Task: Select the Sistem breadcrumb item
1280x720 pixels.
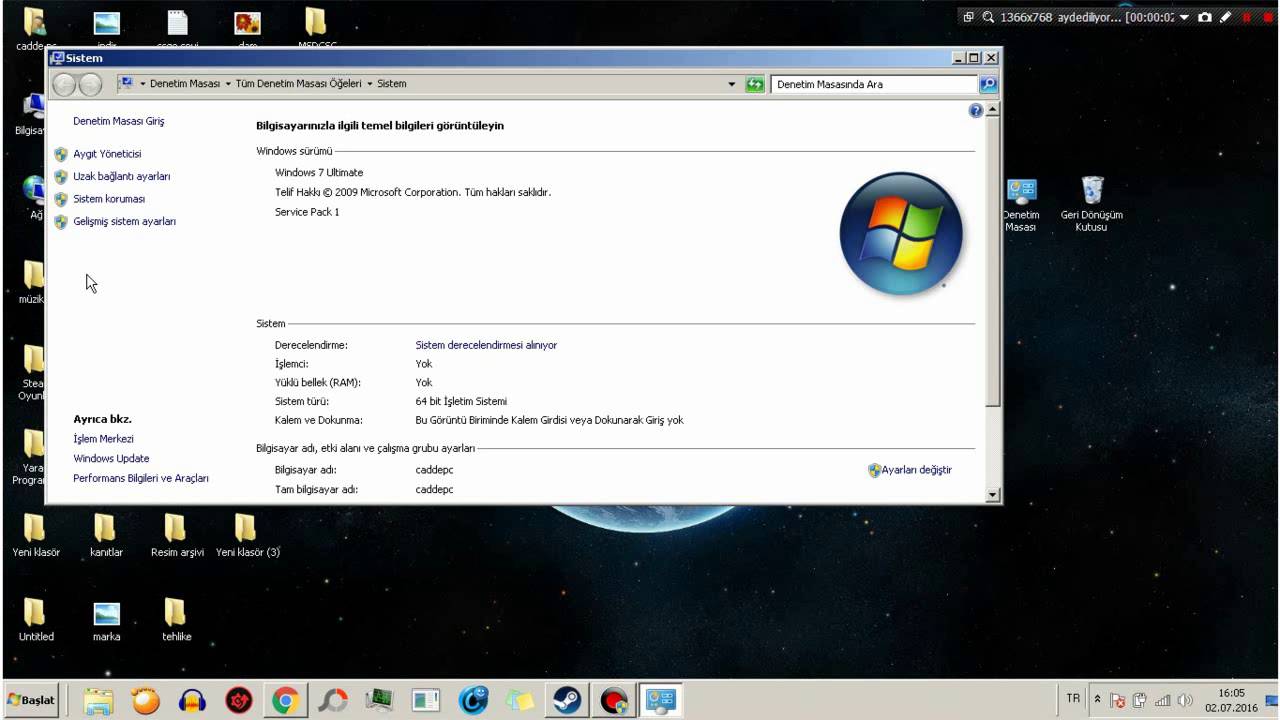Action: click(x=392, y=84)
